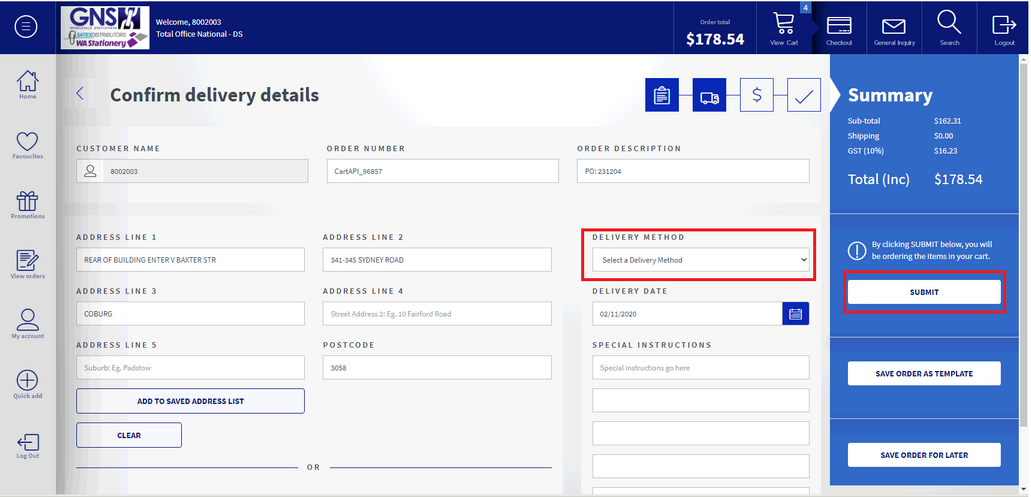Click Add To Saved Address List
The height and width of the screenshot is (497, 1031).
[x=190, y=401]
